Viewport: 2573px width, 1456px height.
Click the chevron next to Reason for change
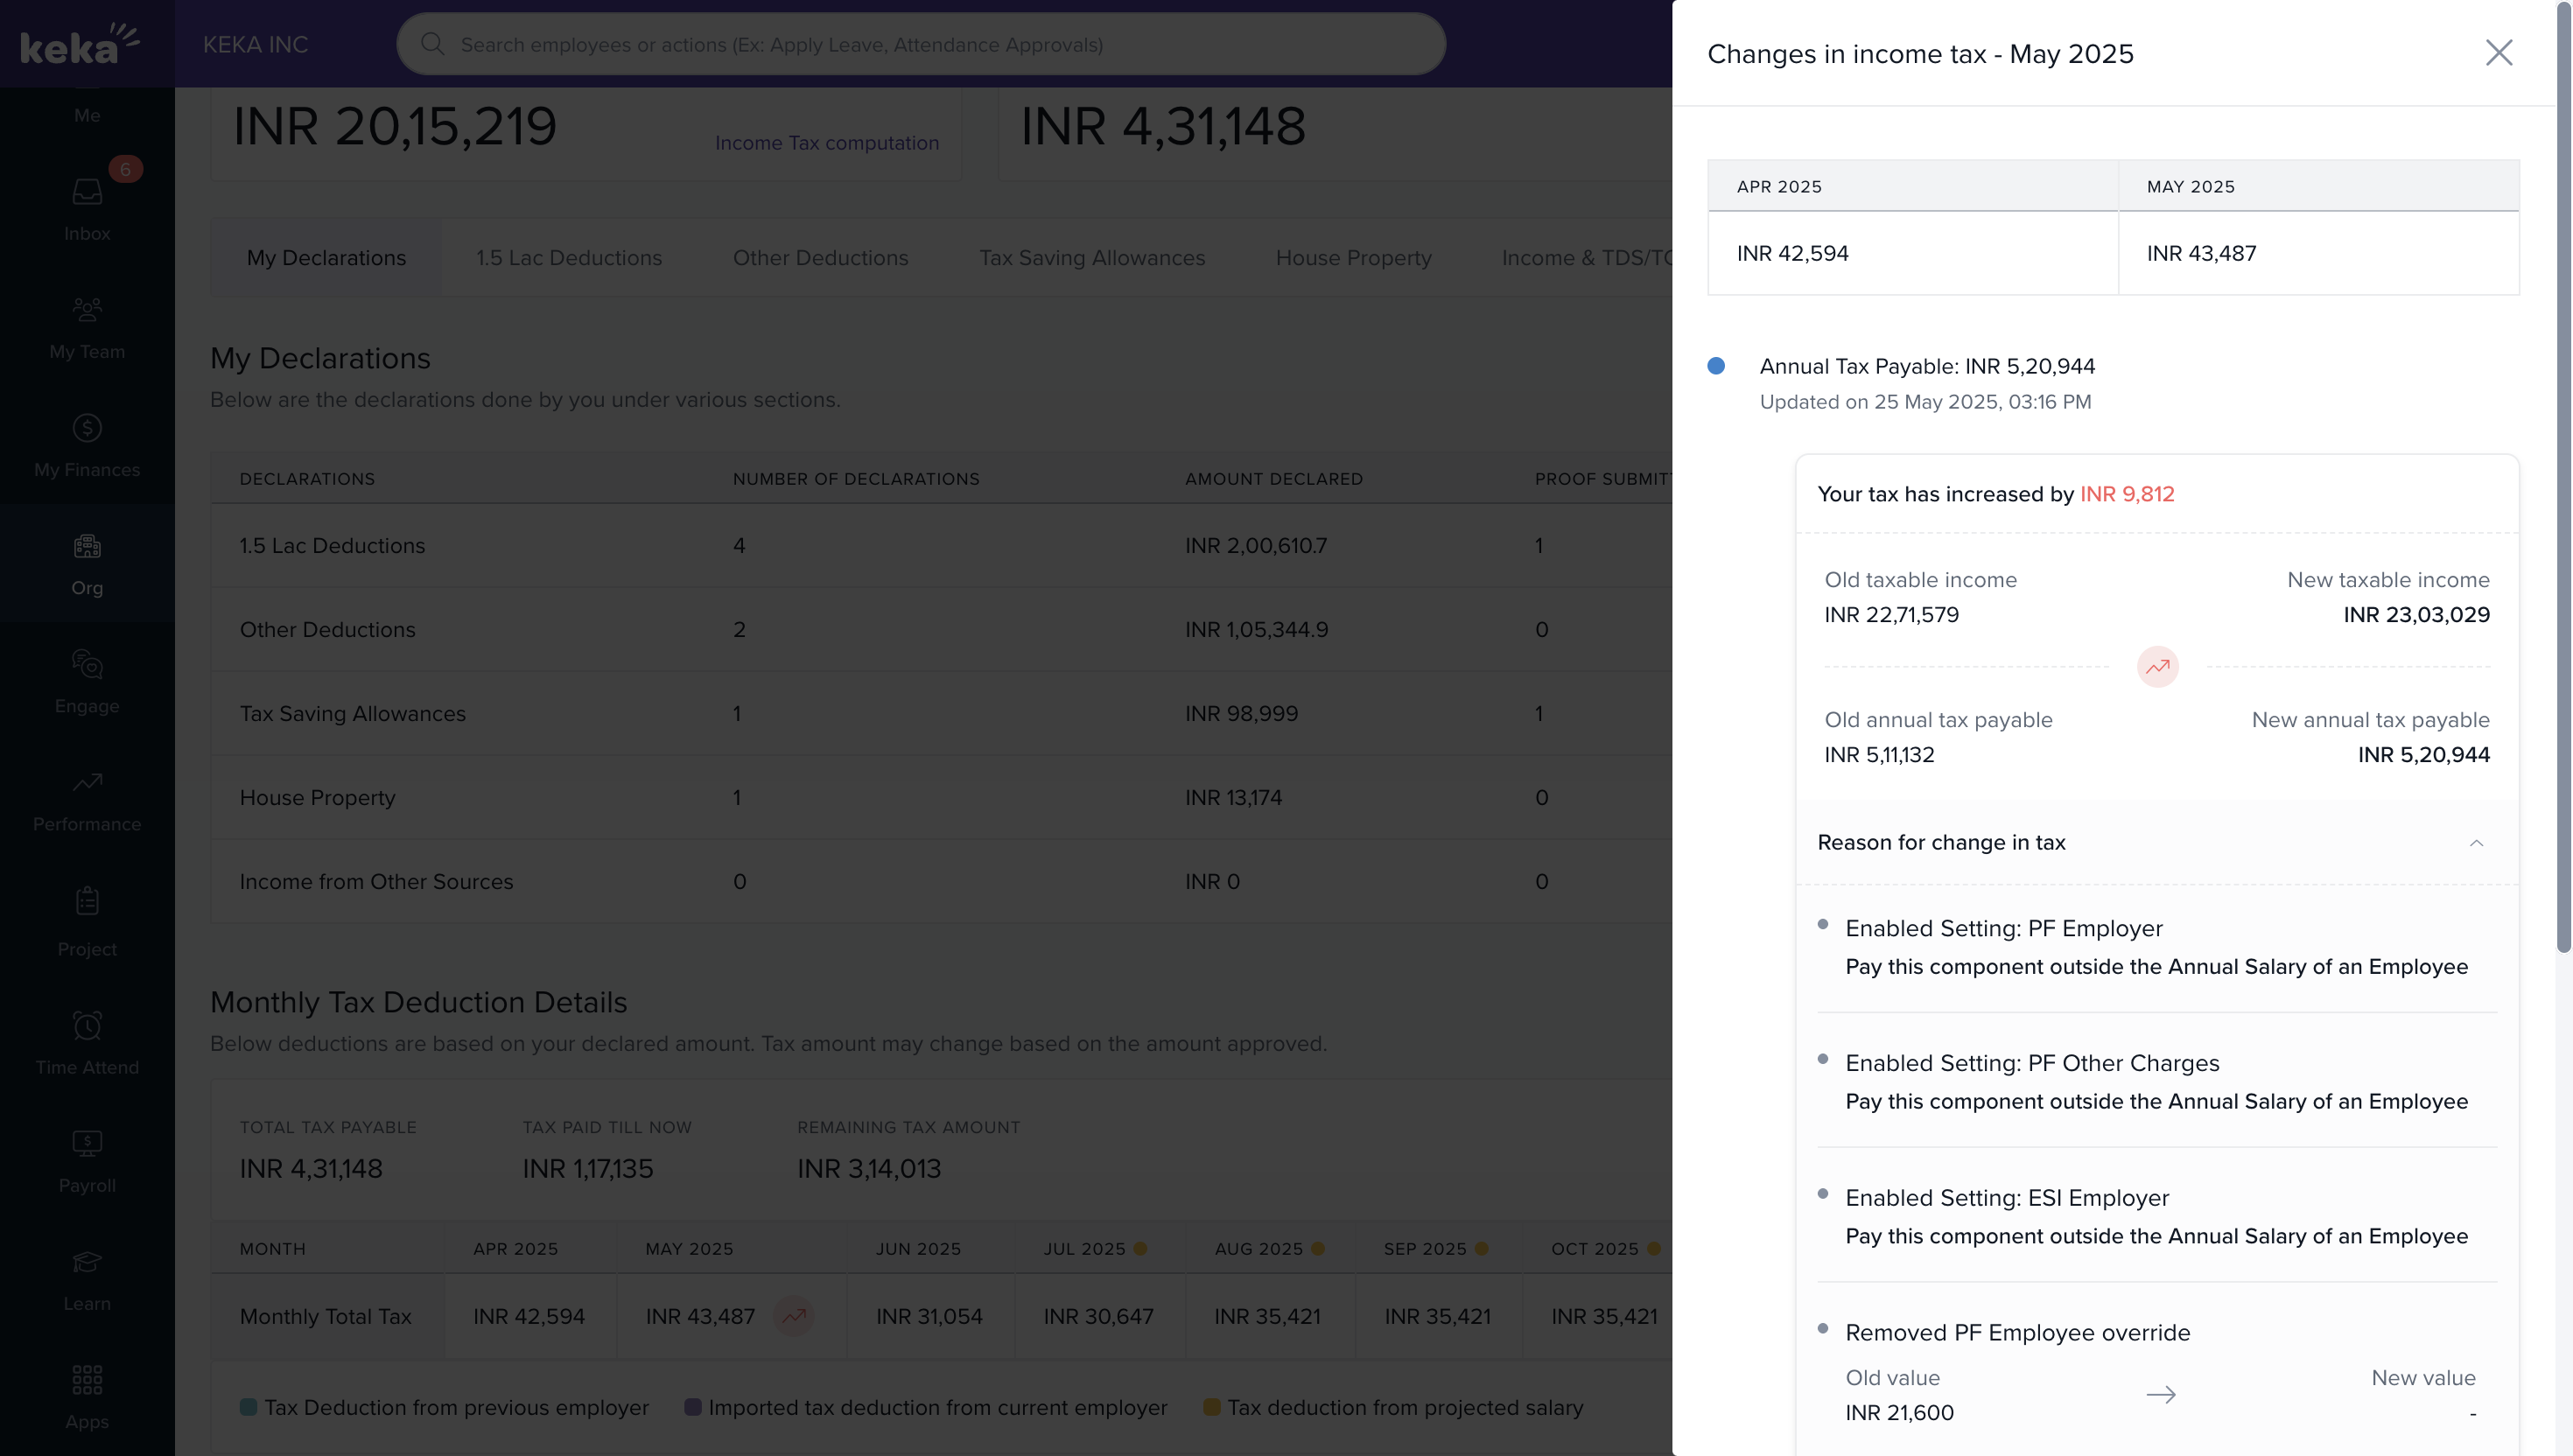pyautogui.click(x=2476, y=843)
